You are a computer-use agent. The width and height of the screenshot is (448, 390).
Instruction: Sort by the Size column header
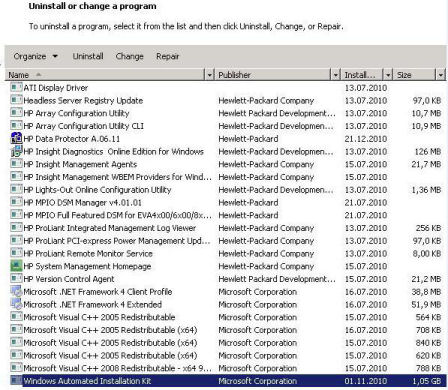(x=415, y=75)
